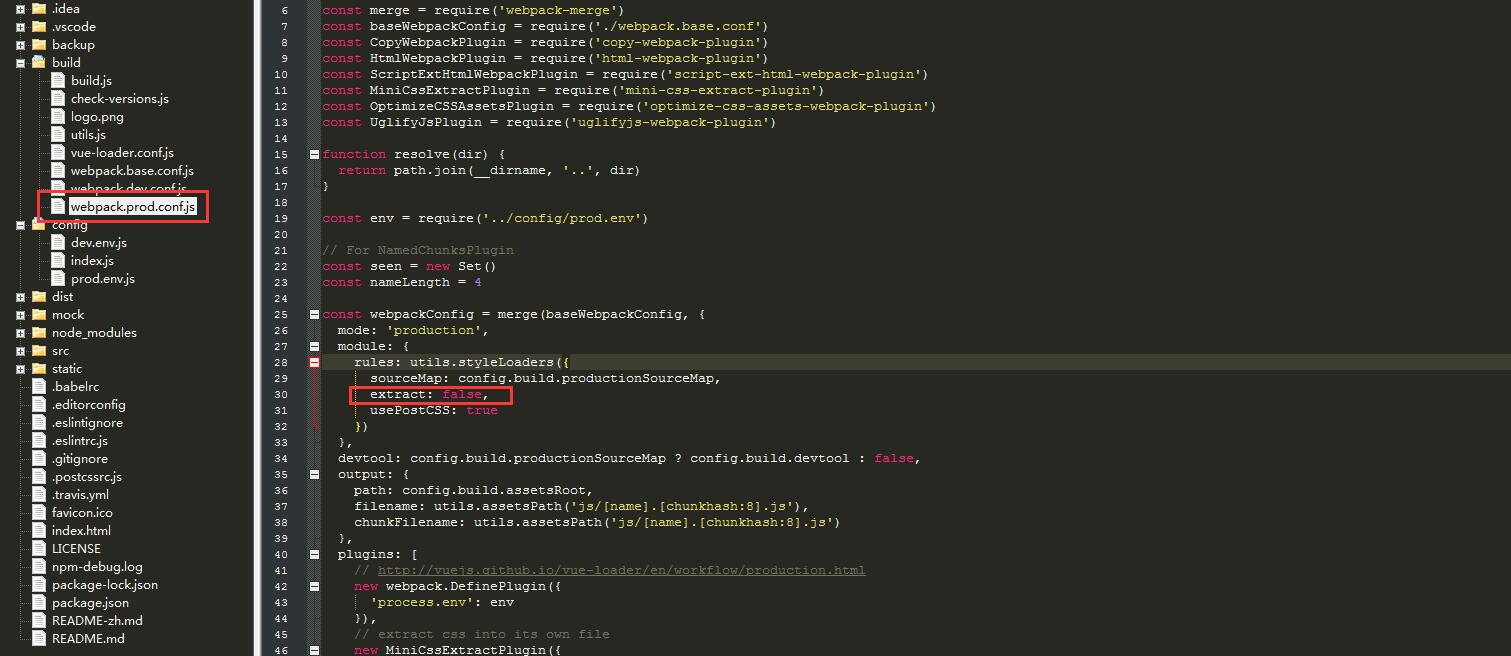The height and width of the screenshot is (656, 1511).
Task: Open npm-debug.log file
Action: pos(97,566)
